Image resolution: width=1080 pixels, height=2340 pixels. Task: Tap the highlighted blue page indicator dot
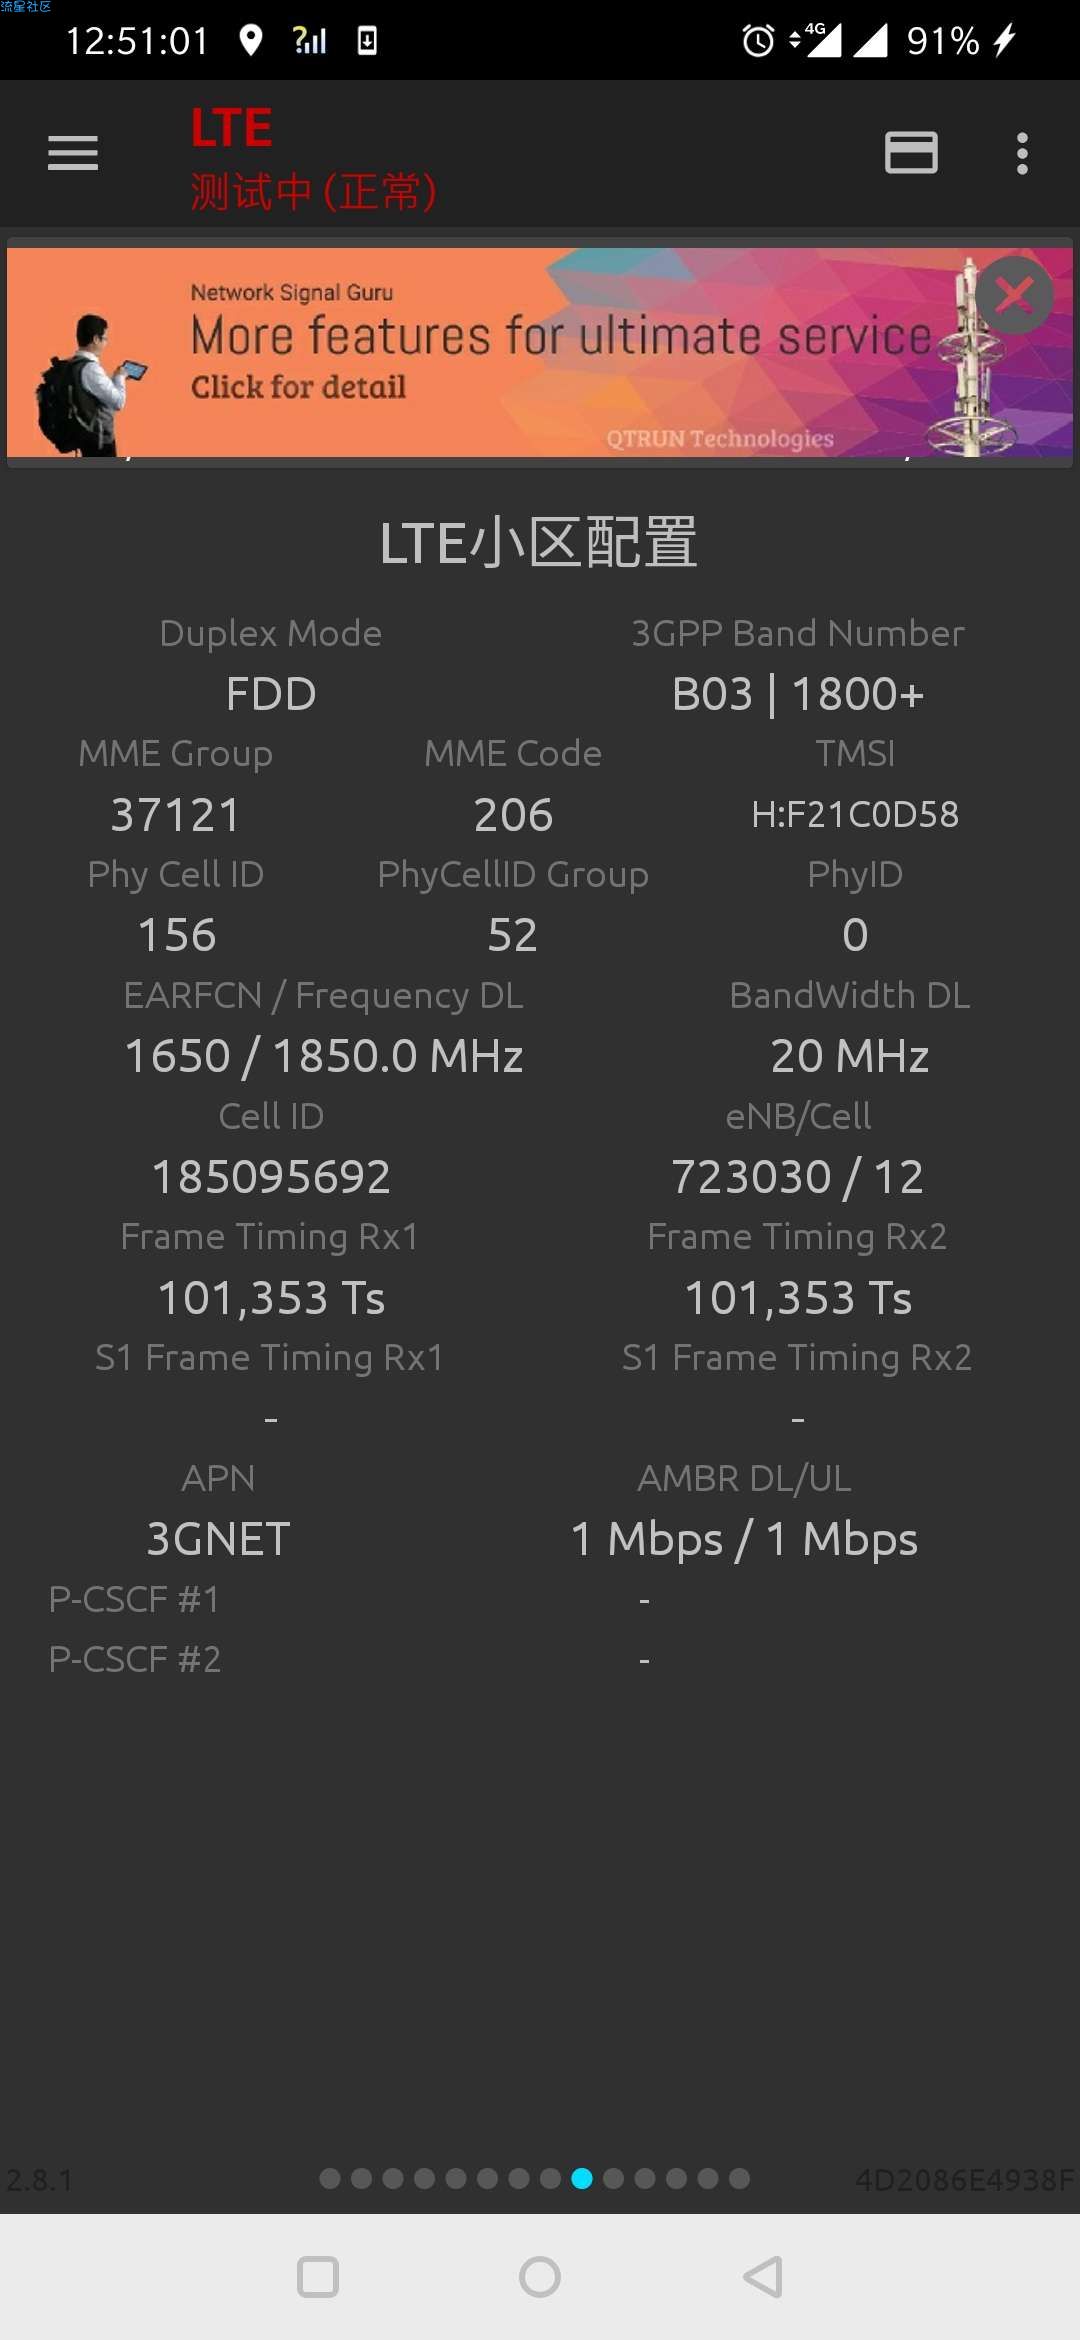click(x=582, y=2178)
